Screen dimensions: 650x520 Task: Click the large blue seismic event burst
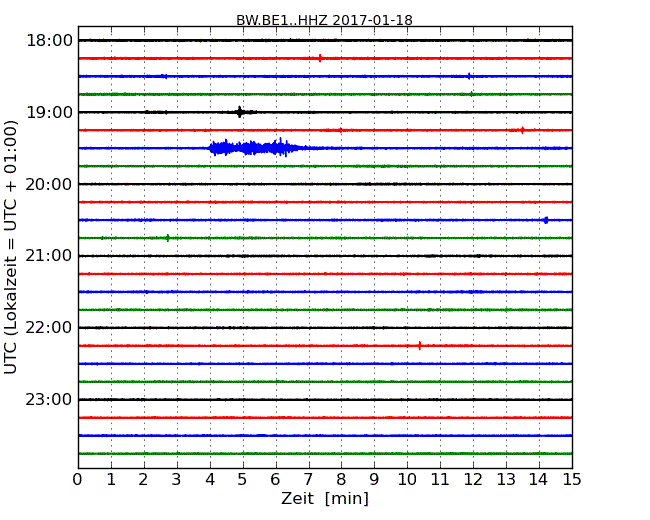pos(256,148)
